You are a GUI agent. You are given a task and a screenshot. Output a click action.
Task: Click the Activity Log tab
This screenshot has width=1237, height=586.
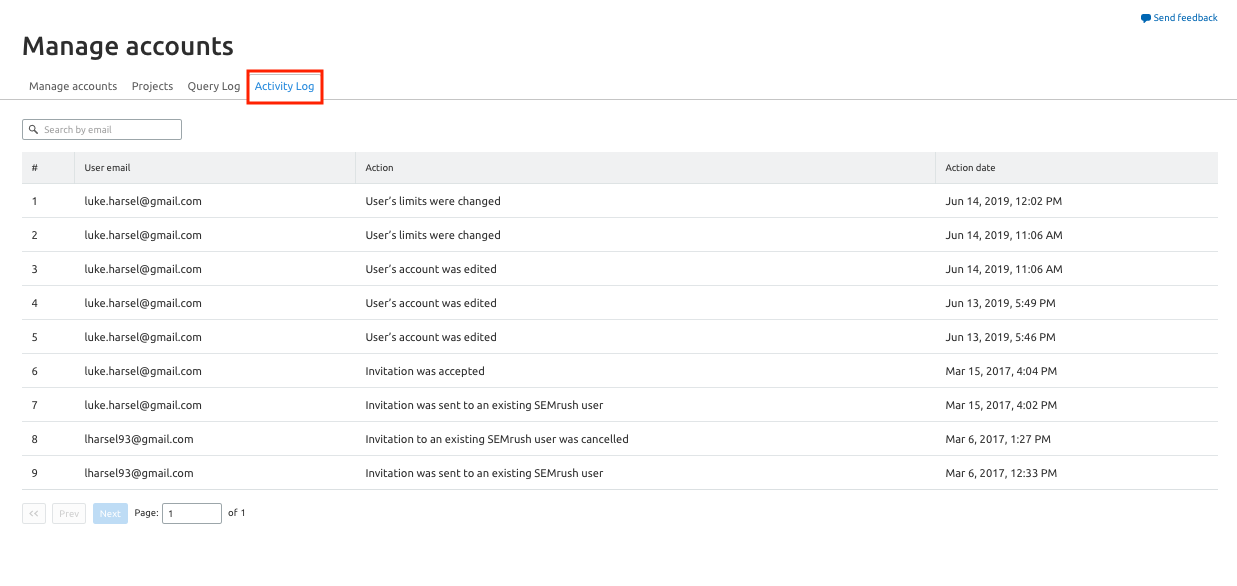(x=285, y=86)
